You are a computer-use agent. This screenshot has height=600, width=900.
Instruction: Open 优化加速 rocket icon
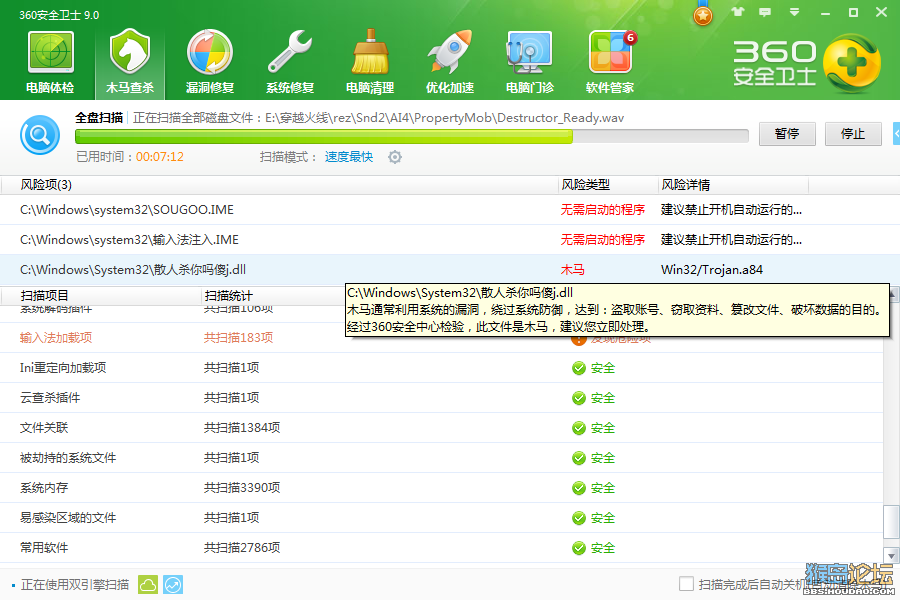pos(449,53)
